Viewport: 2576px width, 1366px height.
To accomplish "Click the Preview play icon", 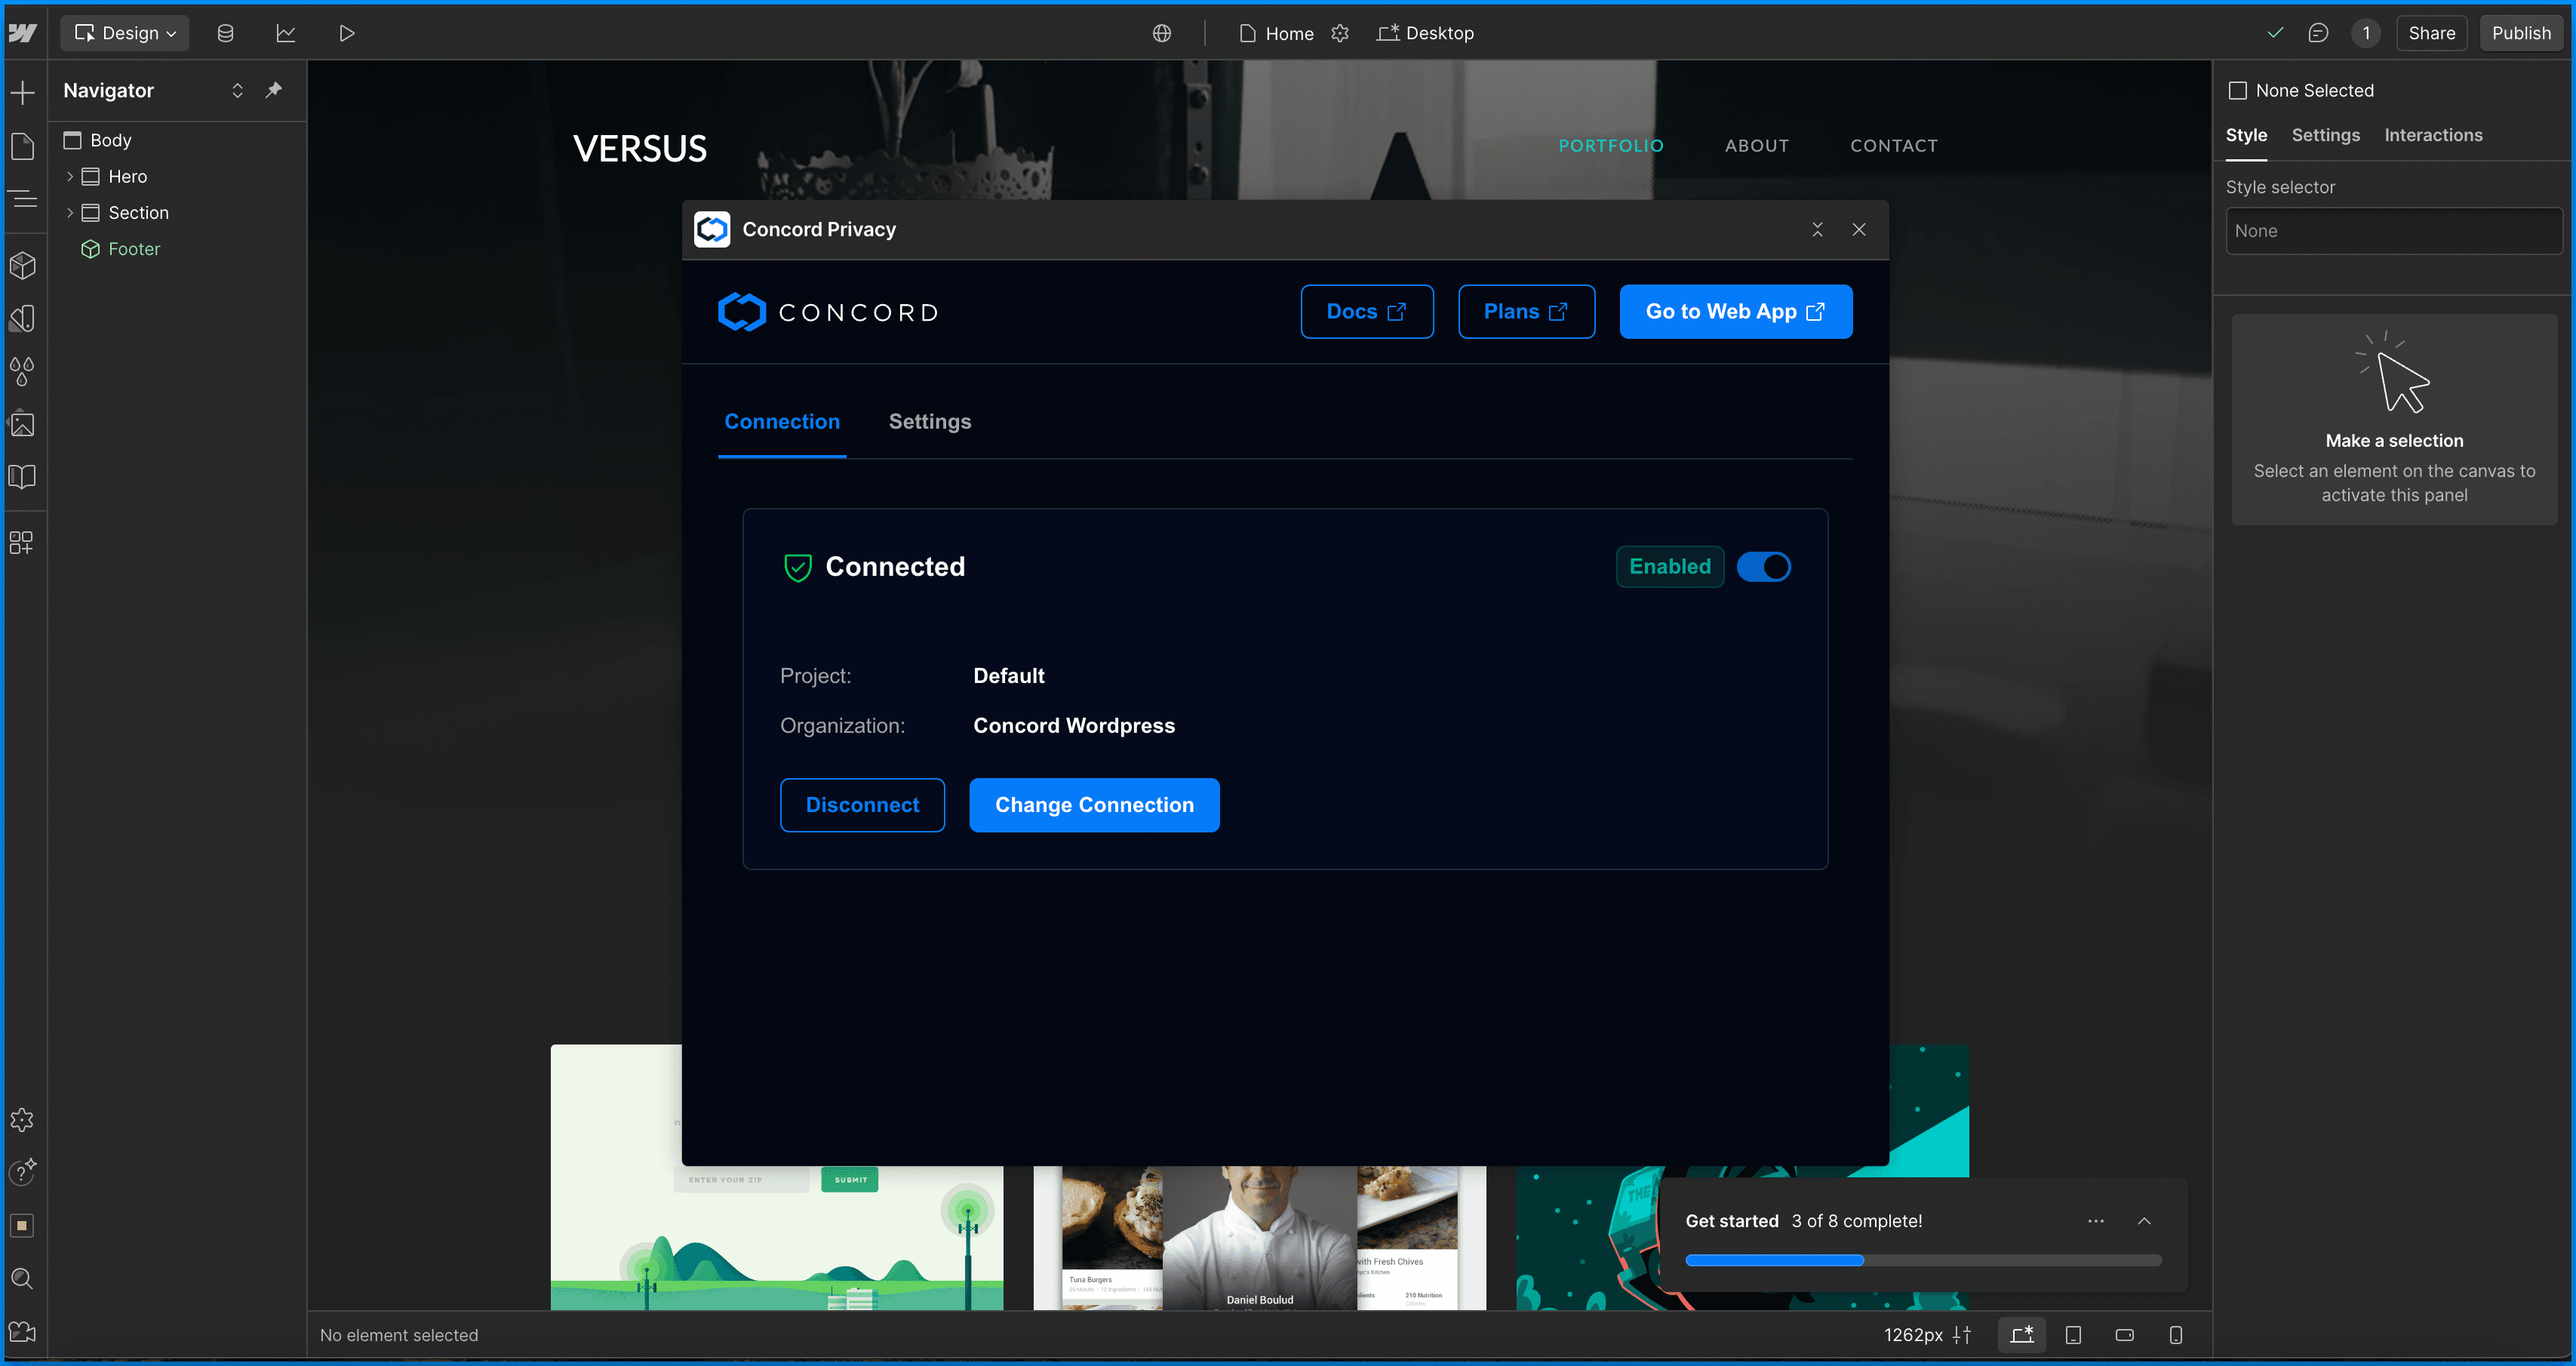I will point(346,33).
